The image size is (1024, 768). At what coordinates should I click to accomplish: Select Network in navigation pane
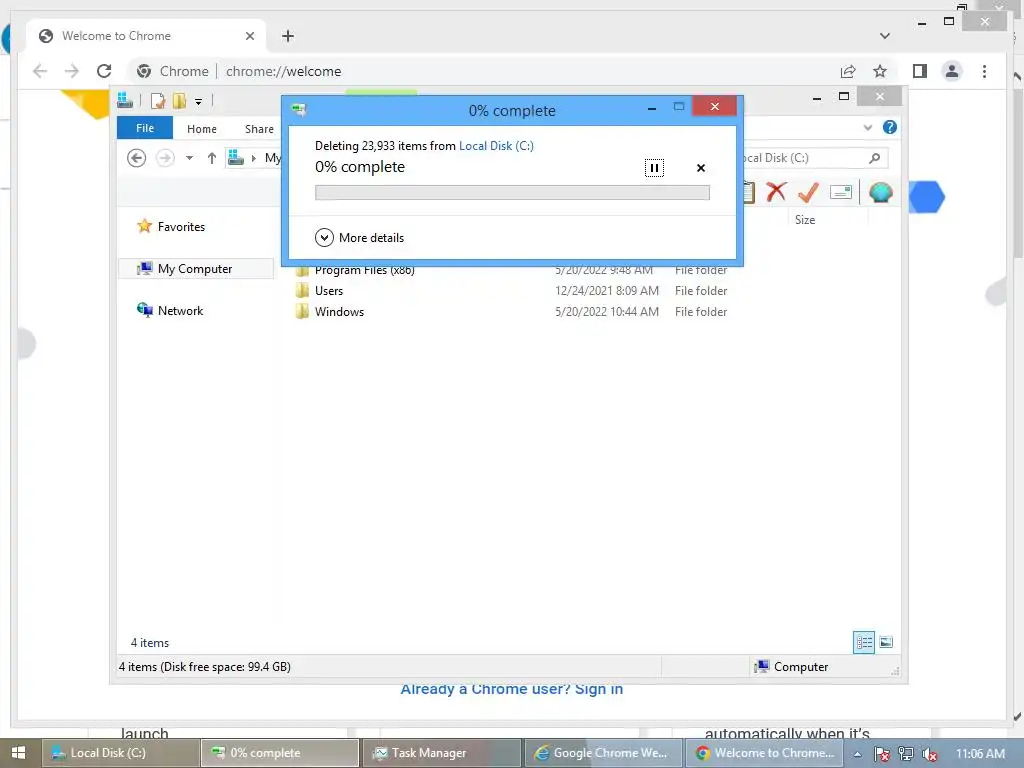[180, 311]
